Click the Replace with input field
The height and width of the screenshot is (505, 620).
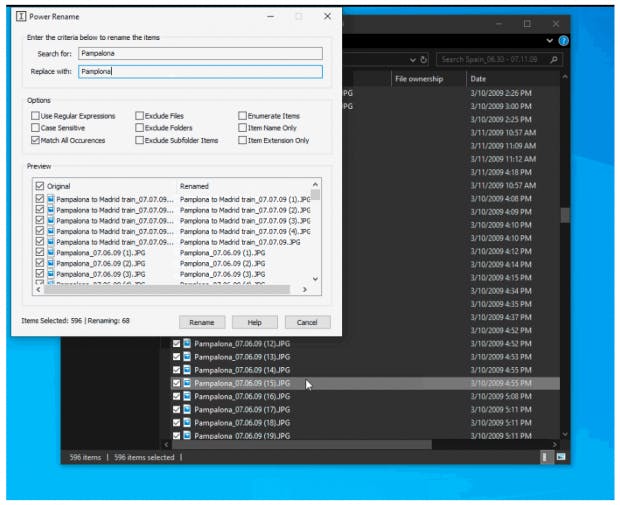coord(200,72)
